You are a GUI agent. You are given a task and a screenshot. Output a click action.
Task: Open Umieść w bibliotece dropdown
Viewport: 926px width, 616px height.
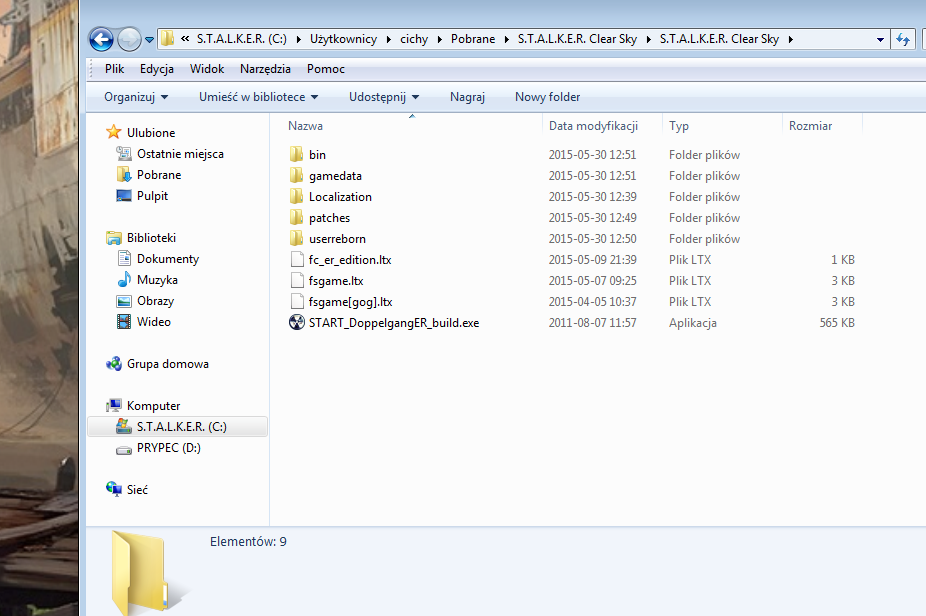coord(258,97)
